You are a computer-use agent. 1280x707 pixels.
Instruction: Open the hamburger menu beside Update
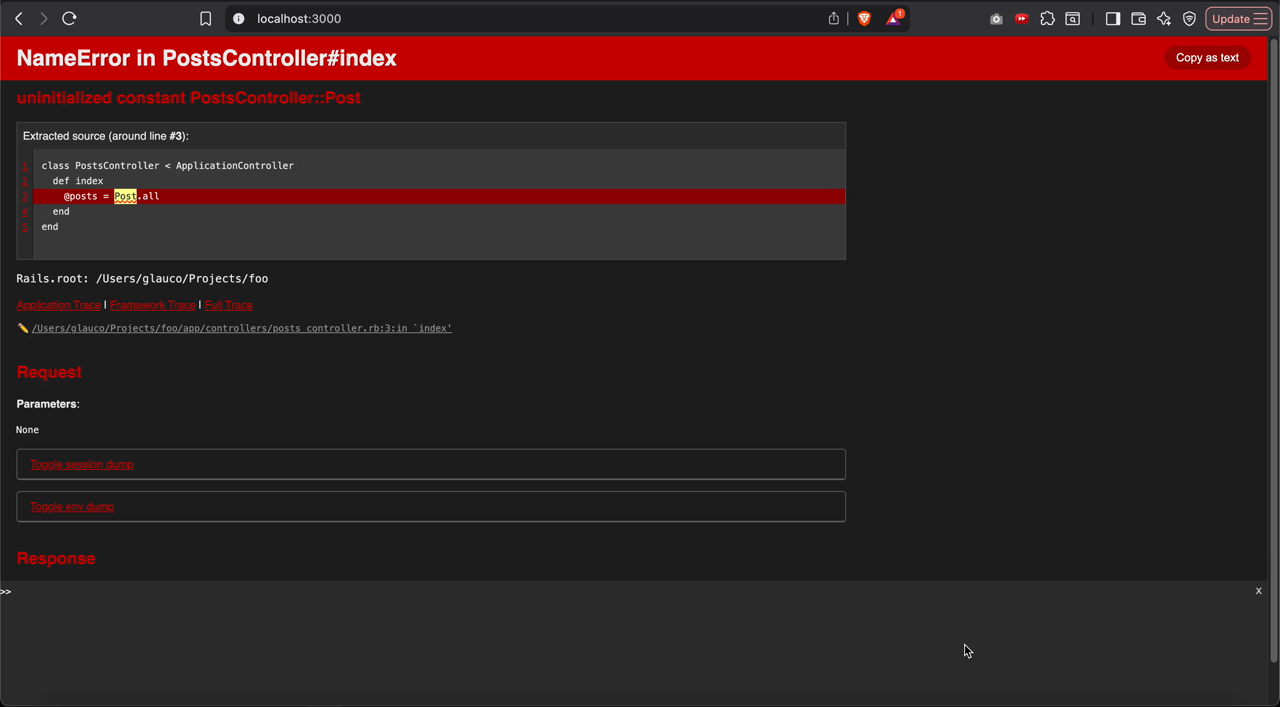(x=1263, y=18)
